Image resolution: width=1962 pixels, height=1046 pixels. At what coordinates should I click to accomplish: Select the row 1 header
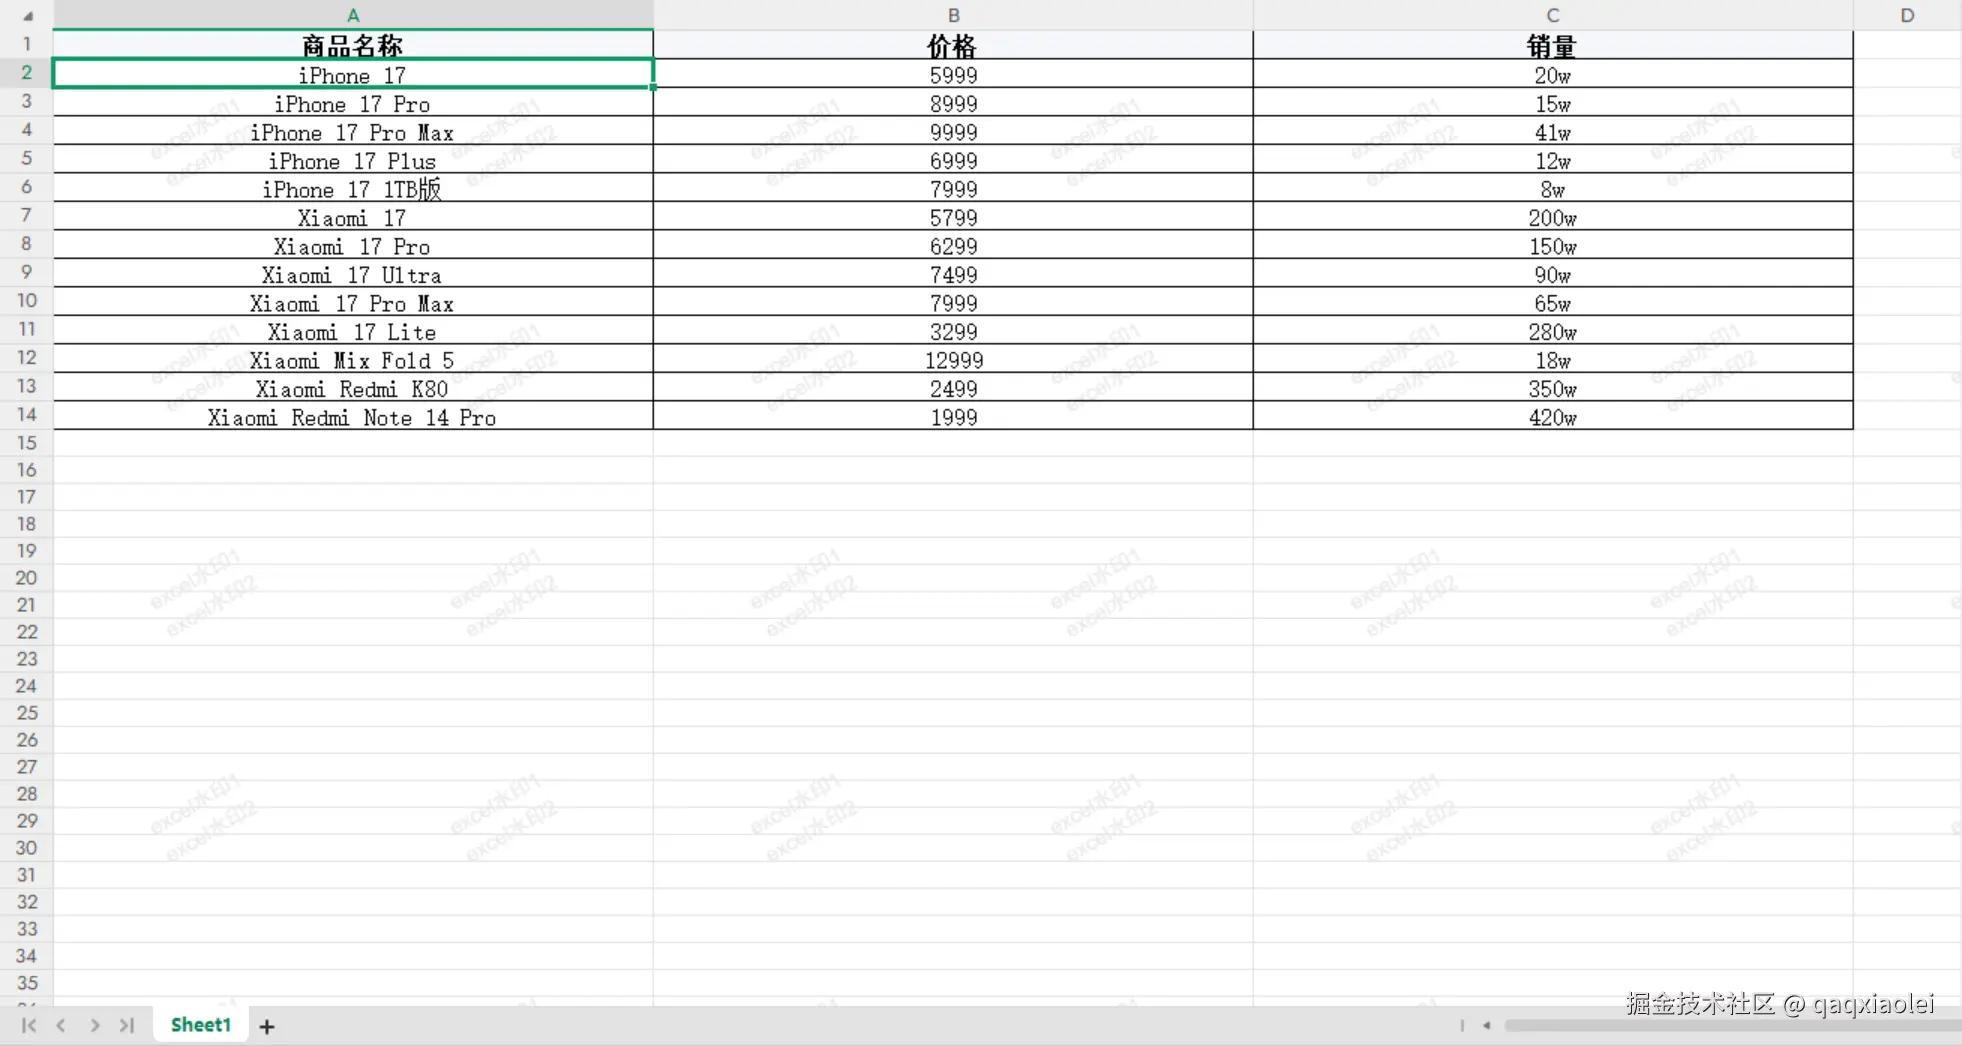pyautogui.click(x=27, y=44)
